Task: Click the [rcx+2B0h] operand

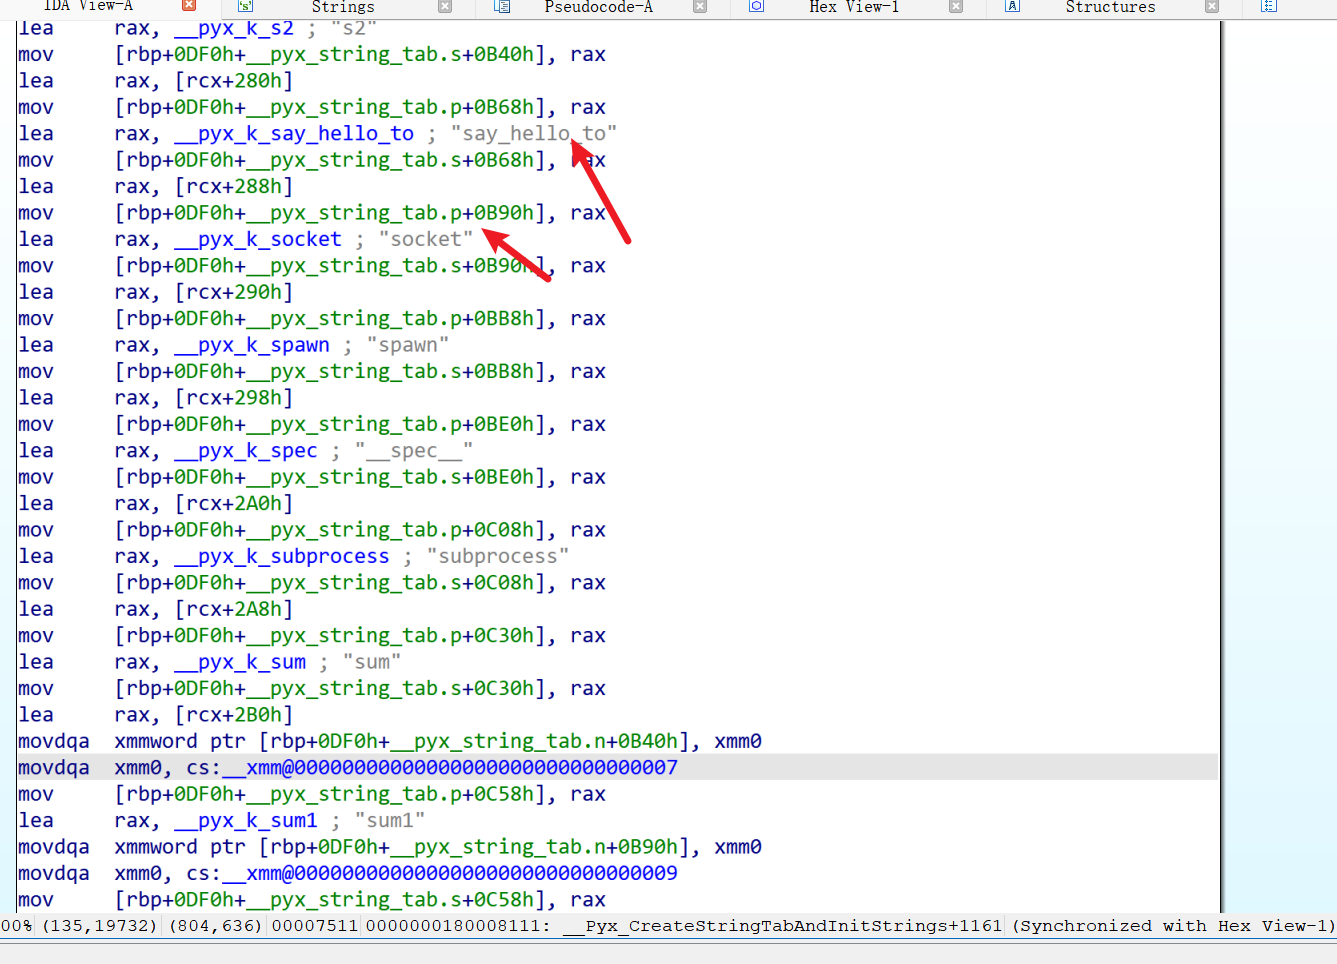Action: click(x=234, y=716)
